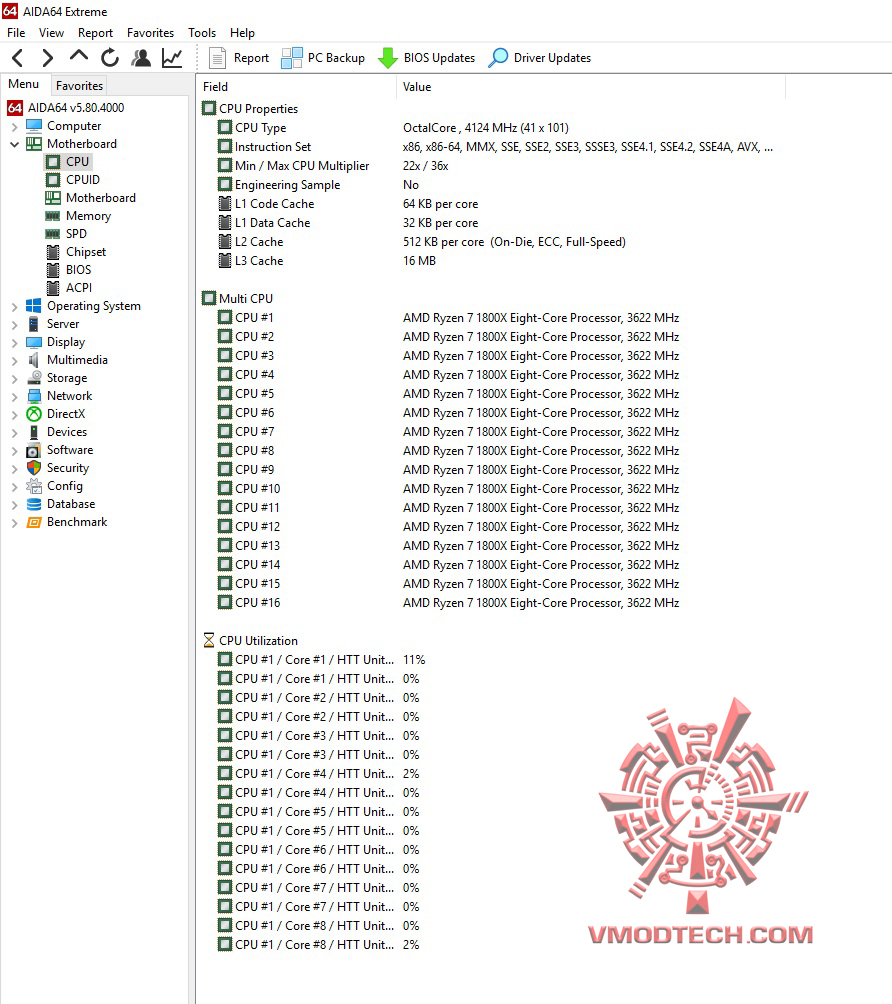Go up one level with Up arrow
This screenshot has height=1004, width=892.
click(x=79, y=56)
